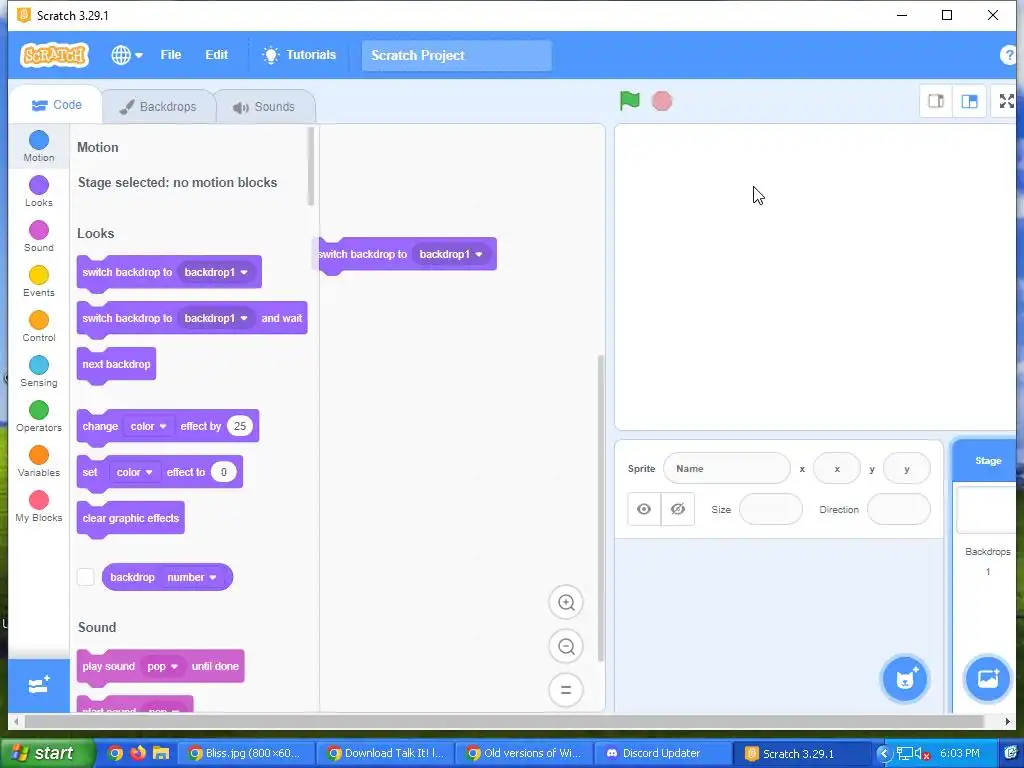Click the volume icon in system tray
The image size is (1024, 768).
(920, 754)
